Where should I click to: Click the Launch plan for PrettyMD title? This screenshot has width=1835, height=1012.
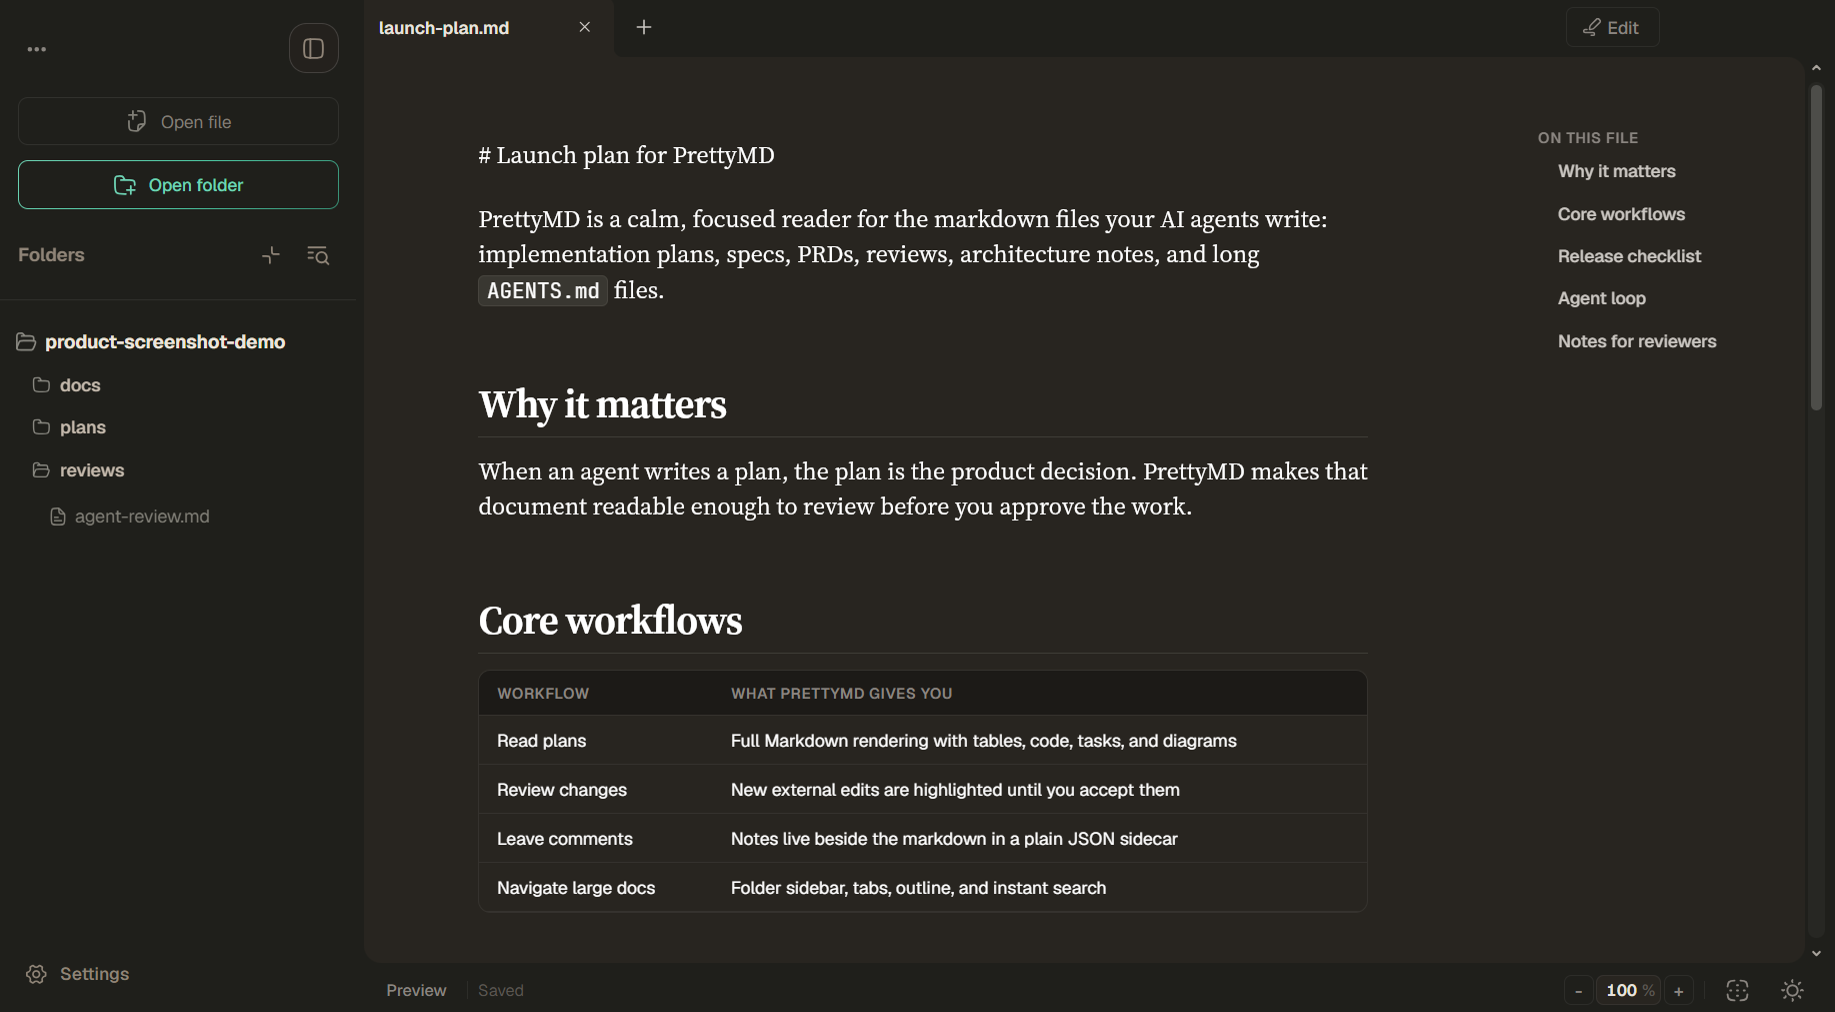[626, 155]
